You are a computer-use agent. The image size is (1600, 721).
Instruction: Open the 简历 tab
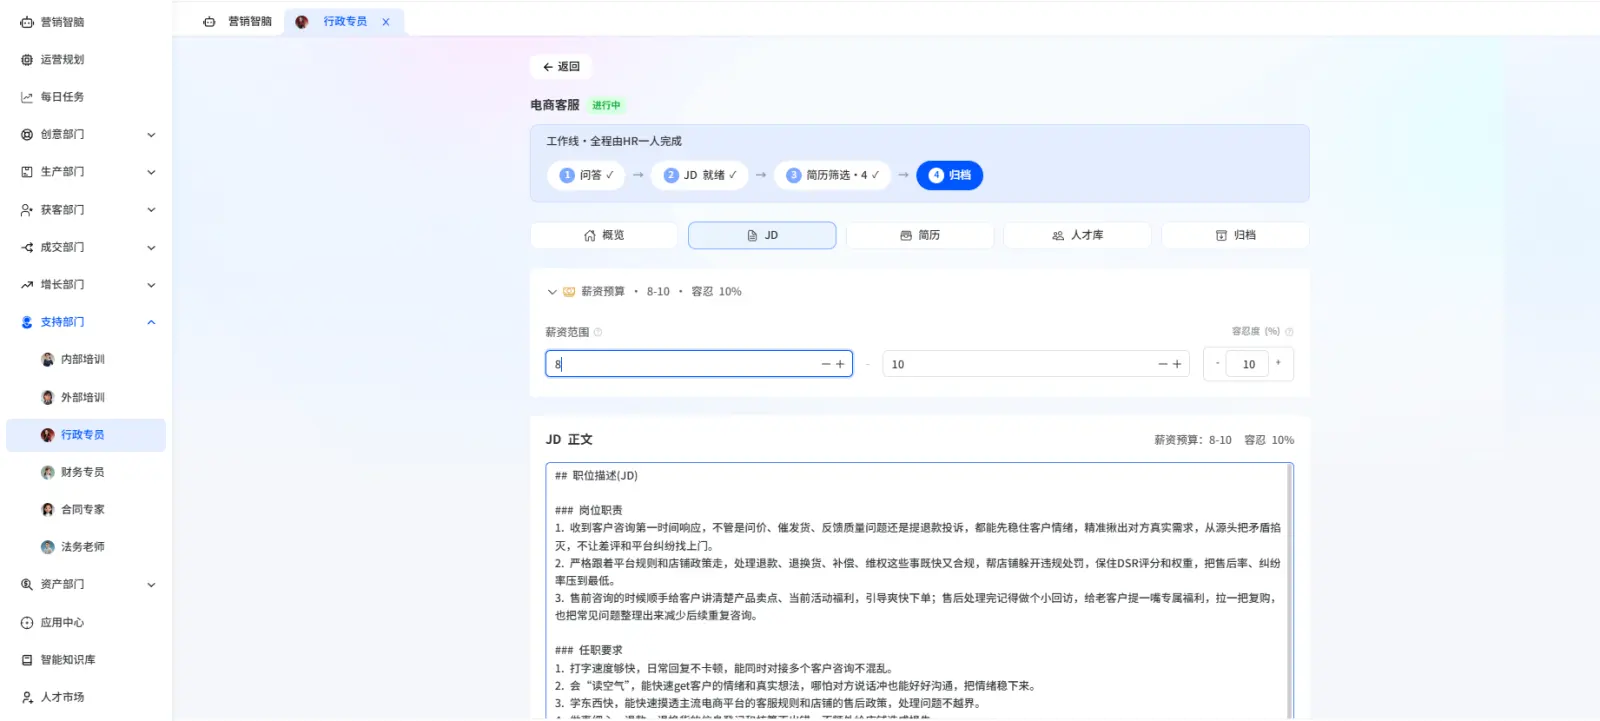[x=920, y=235]
